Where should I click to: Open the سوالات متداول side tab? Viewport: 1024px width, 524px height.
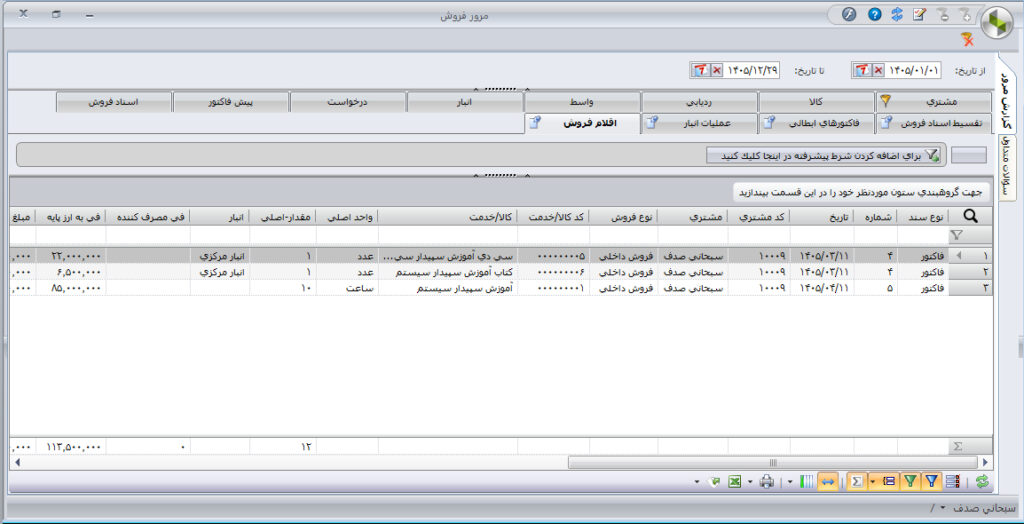(1006, 167)
